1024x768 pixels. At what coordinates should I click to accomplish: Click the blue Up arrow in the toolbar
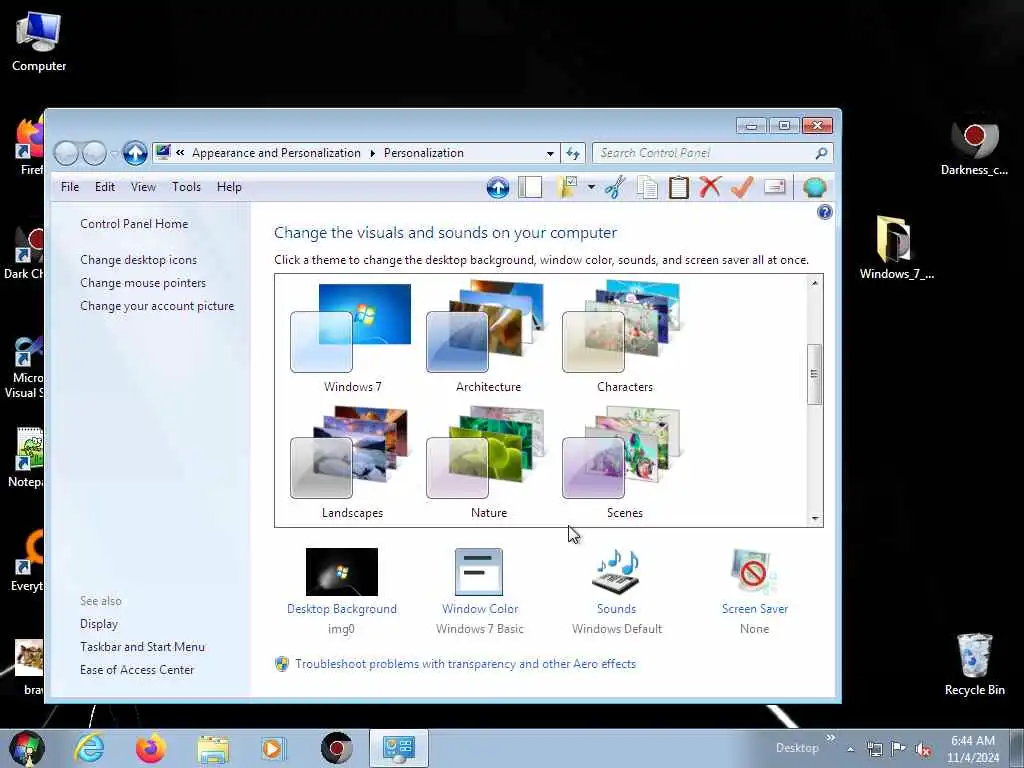coord(498,188)
